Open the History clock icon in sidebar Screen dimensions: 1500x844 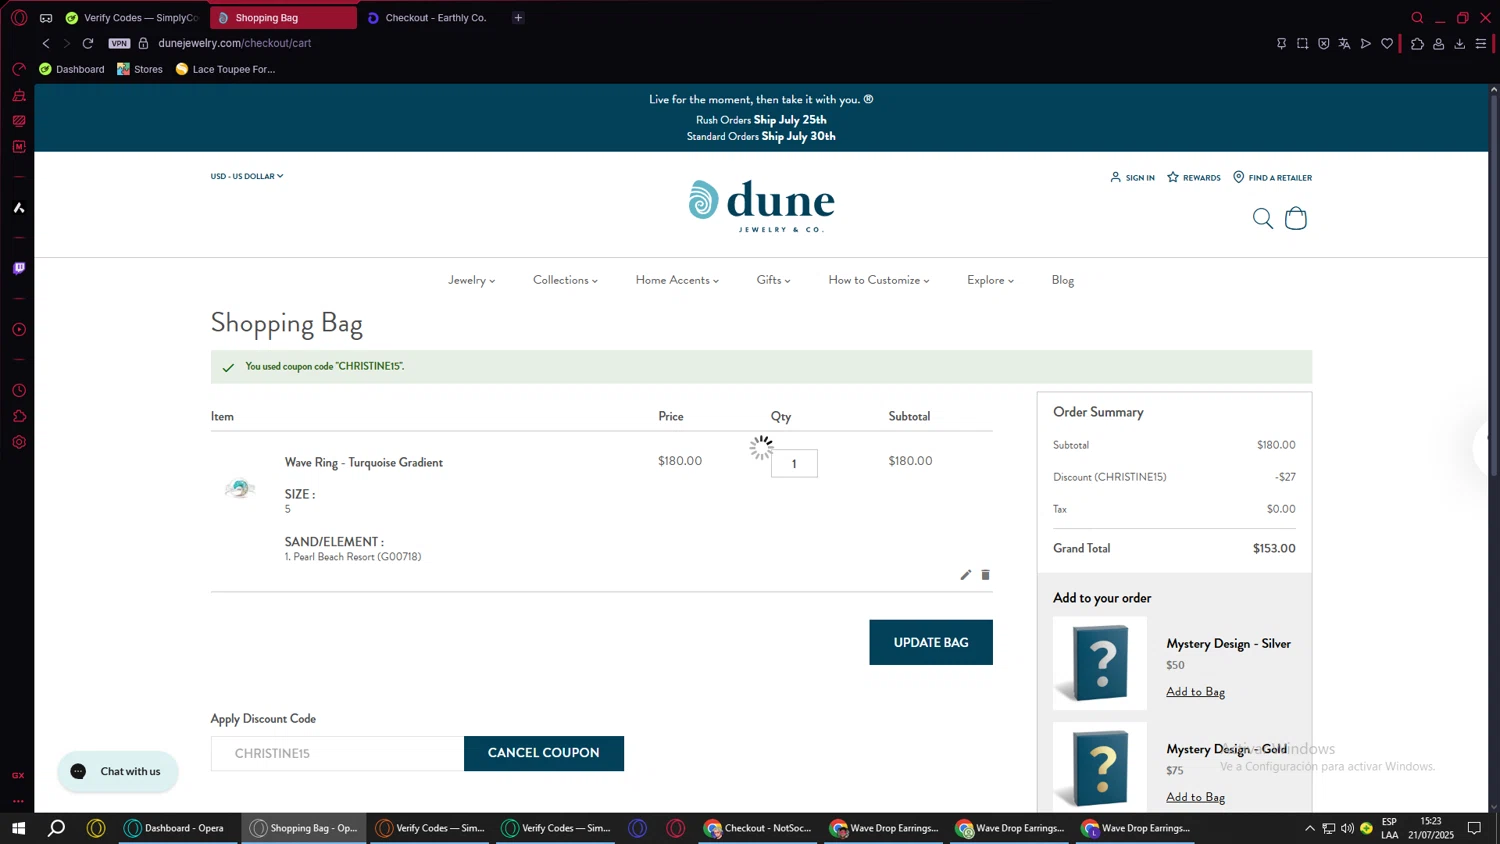(19, 390)
